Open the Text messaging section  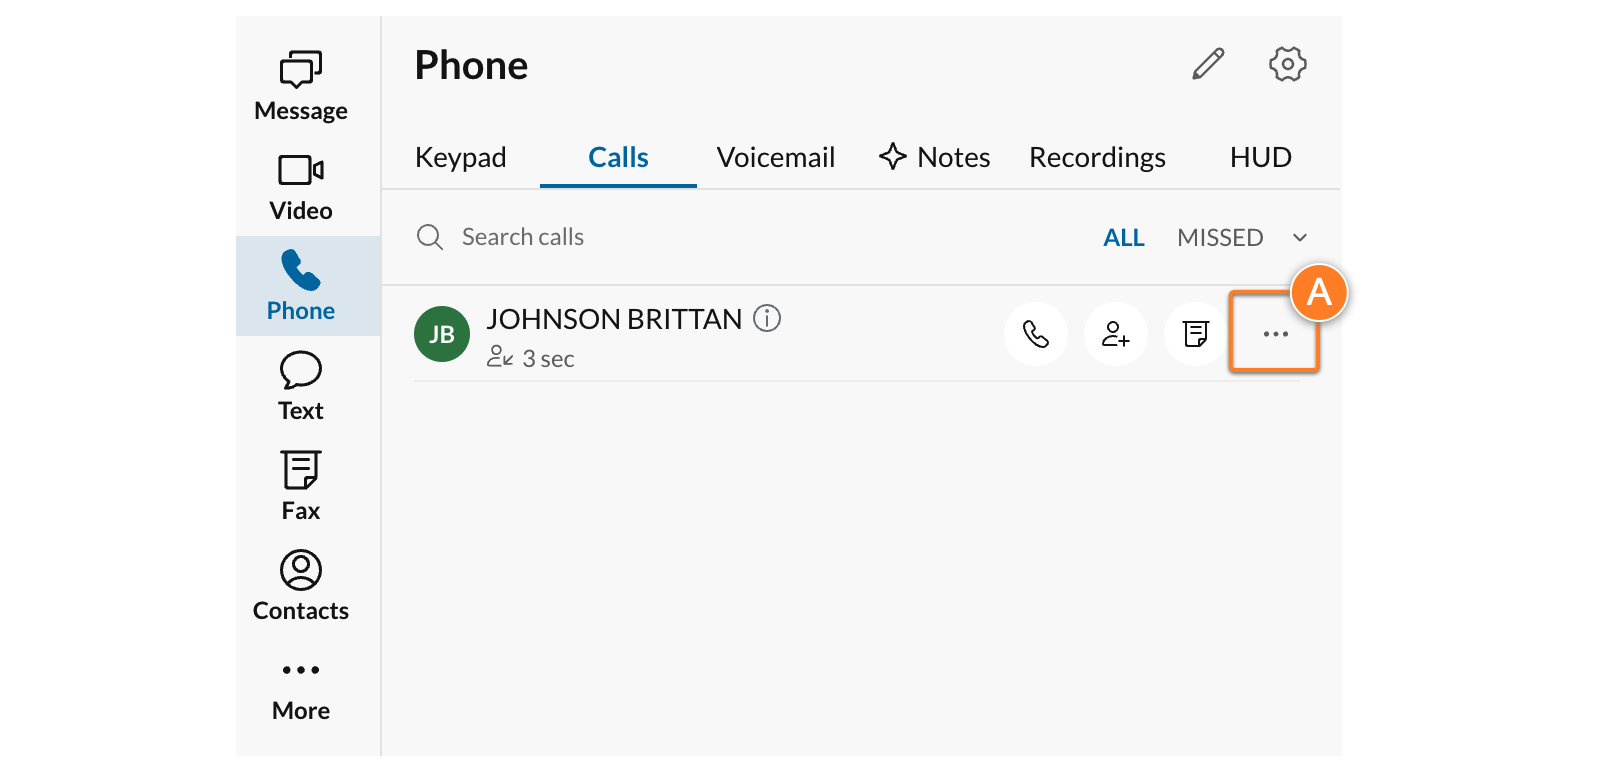(299, 385)
